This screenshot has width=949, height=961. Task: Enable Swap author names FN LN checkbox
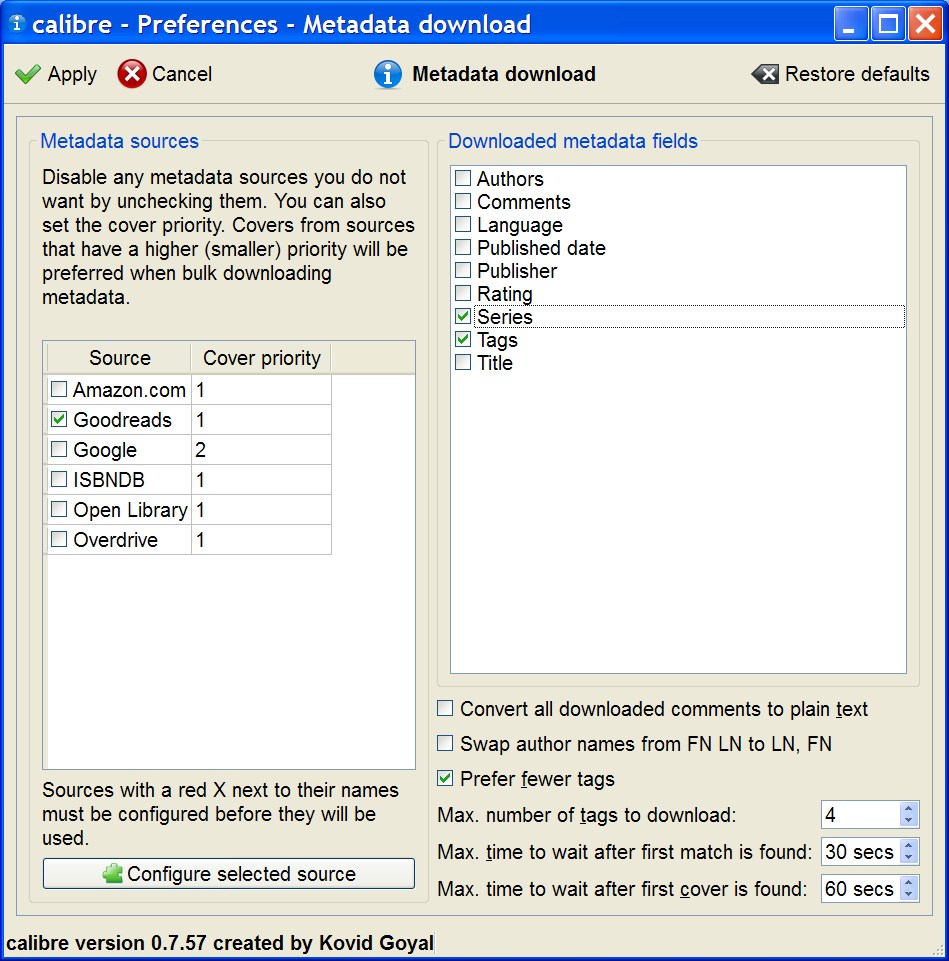(445, 743)
